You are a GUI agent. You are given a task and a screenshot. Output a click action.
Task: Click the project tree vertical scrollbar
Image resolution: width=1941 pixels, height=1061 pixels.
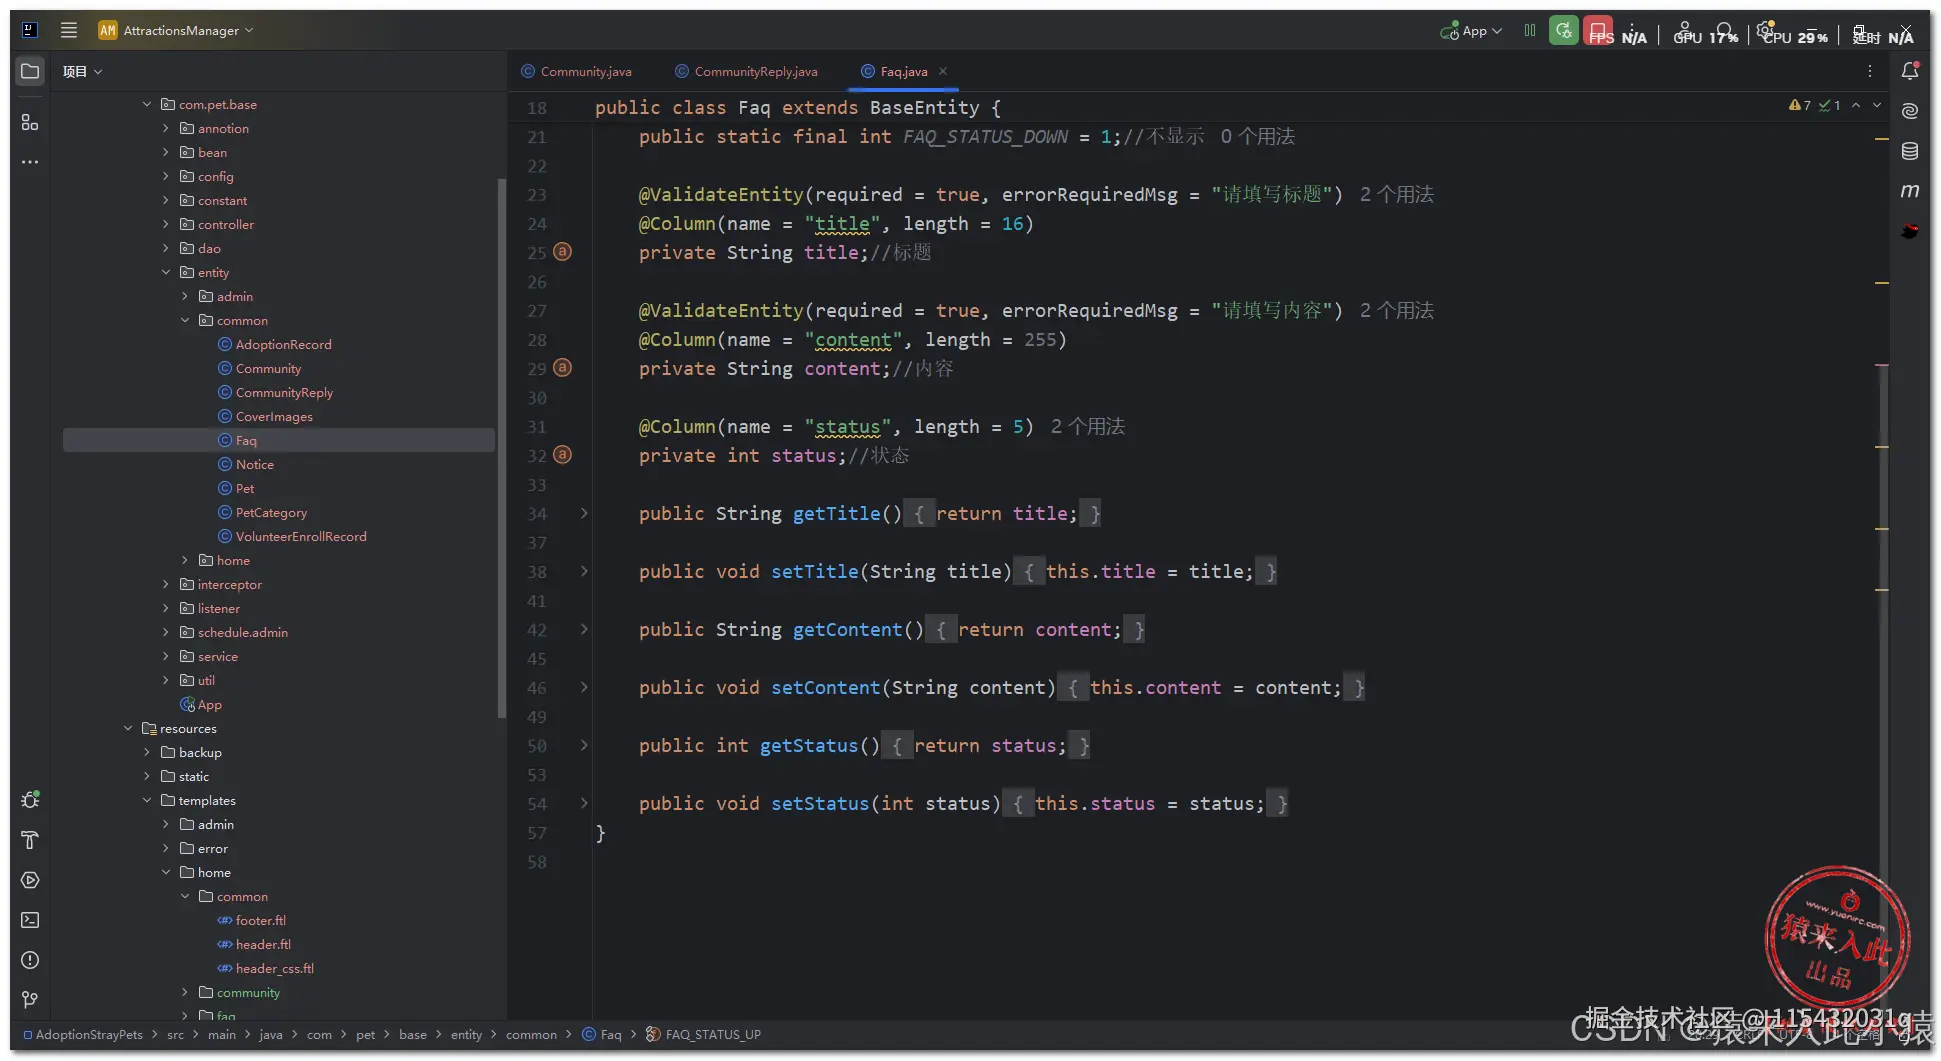(x=501, y=447)
